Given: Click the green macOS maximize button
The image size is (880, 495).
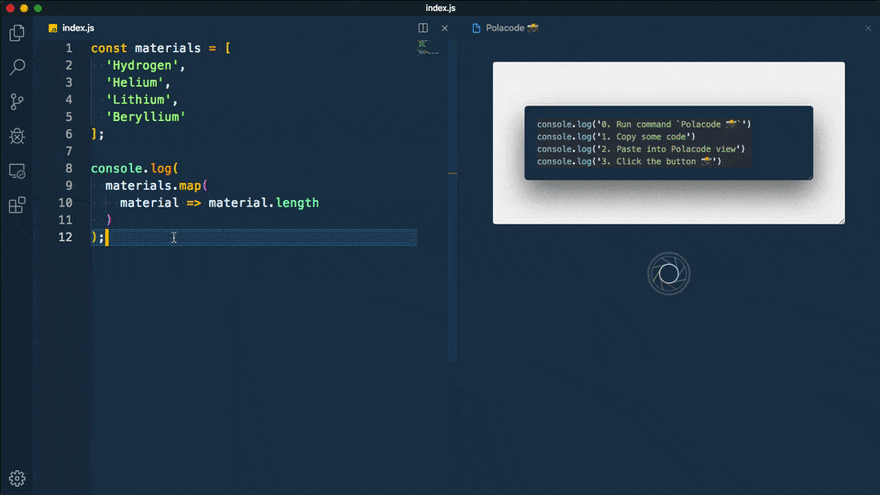Looking at the screenshot, I should point(38,8).
